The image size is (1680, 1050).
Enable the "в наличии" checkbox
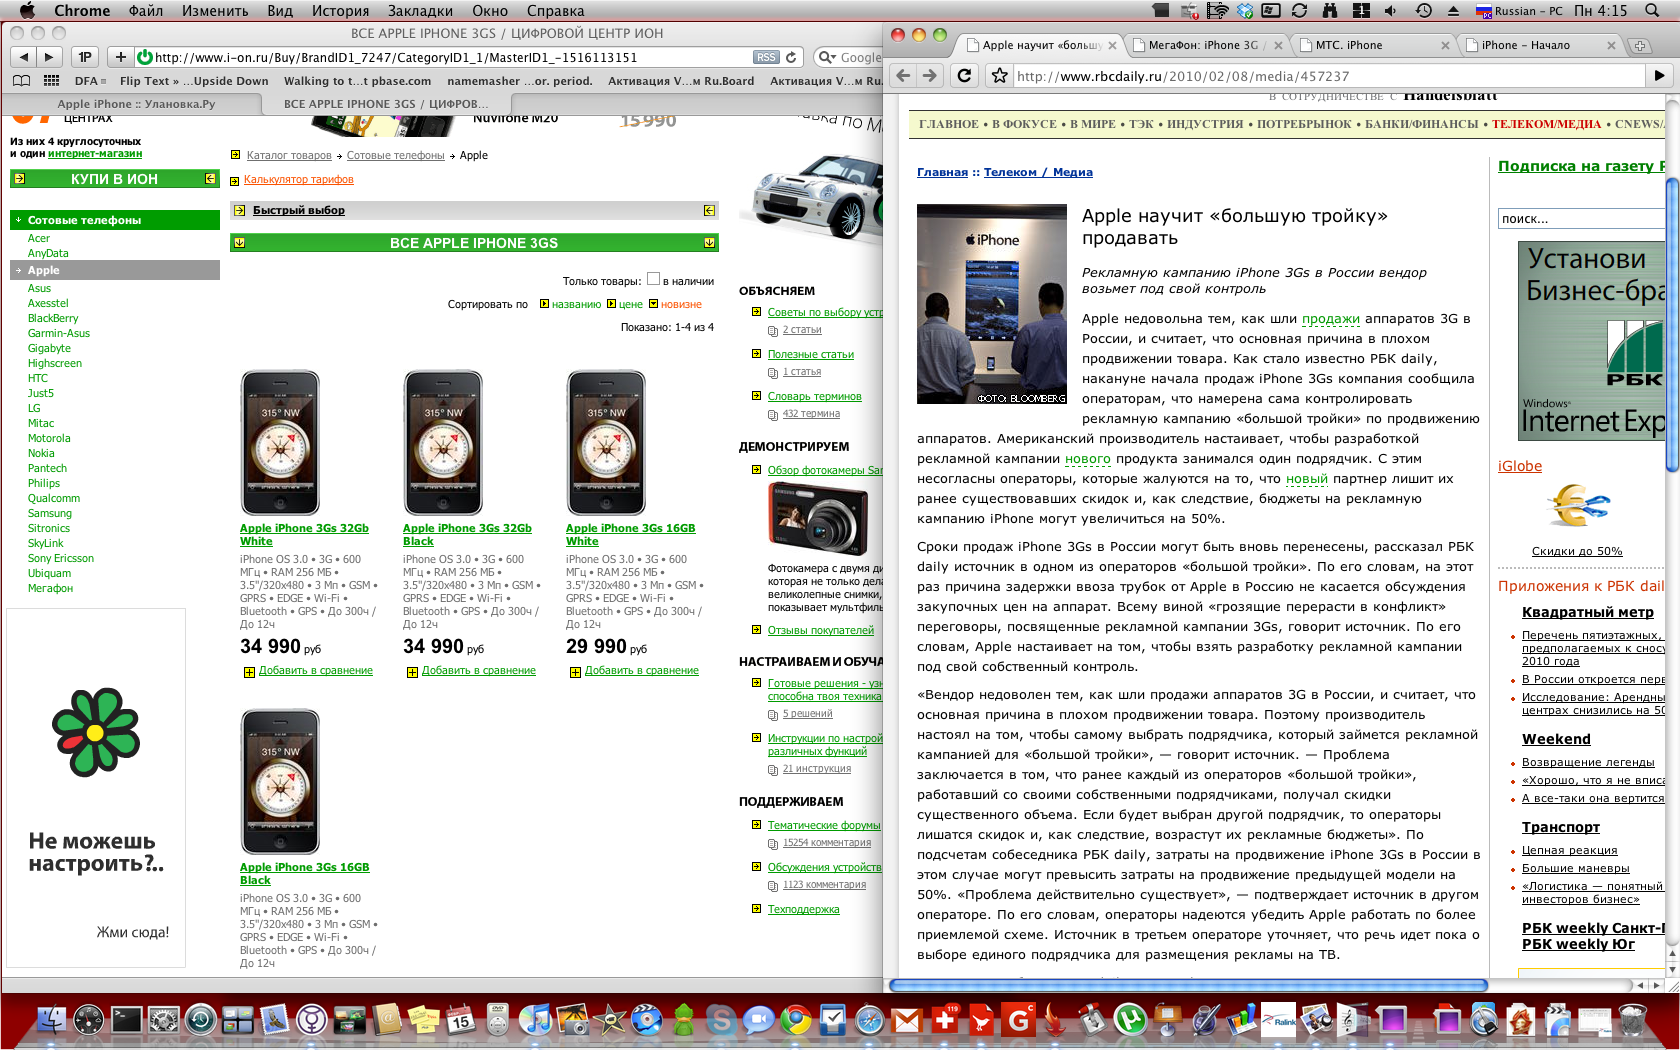coord(653,280)
